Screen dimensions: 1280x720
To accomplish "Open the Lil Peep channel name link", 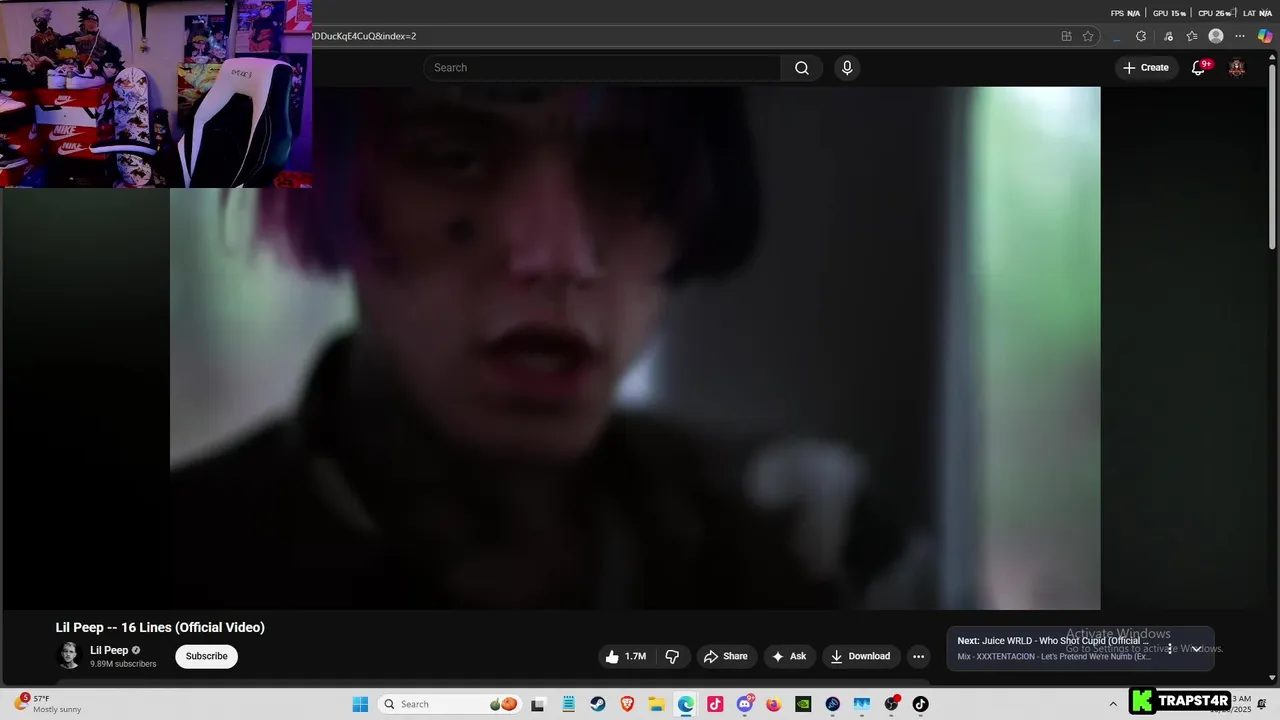I will click(x=109, y=650).
